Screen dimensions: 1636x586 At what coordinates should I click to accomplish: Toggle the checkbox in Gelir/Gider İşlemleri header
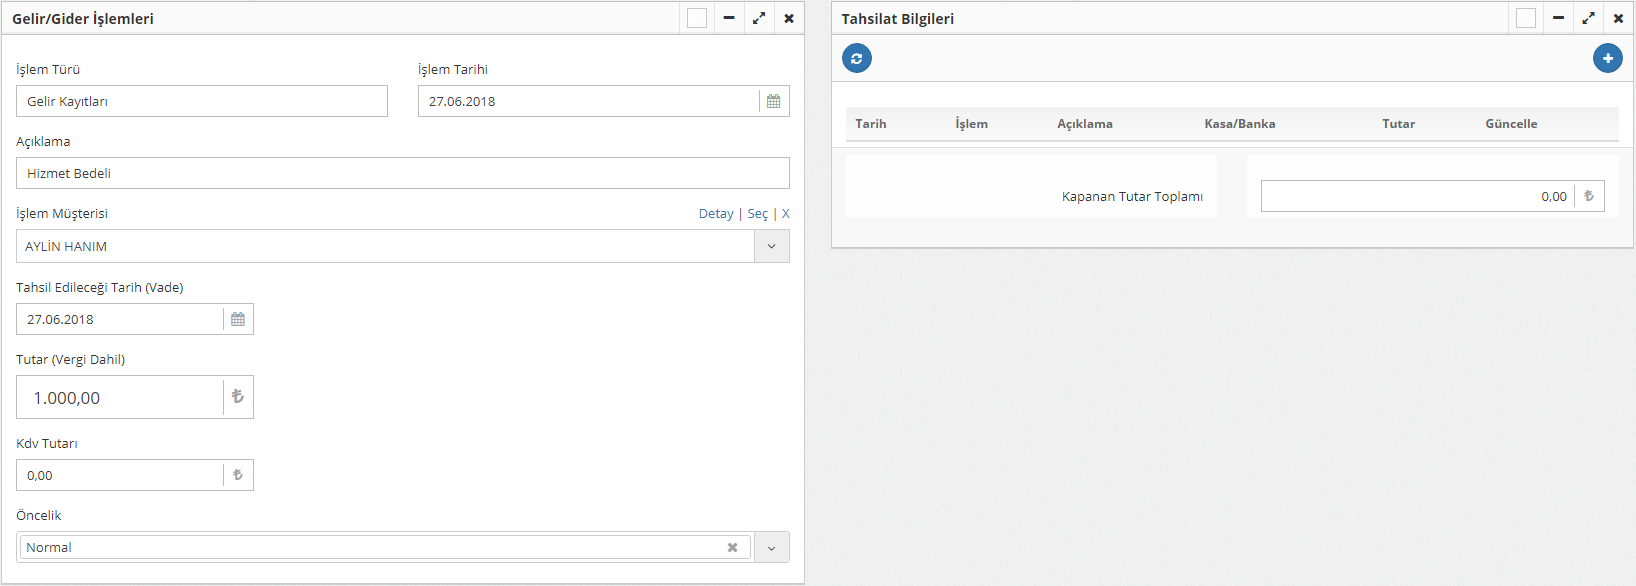tap(697, 18)
